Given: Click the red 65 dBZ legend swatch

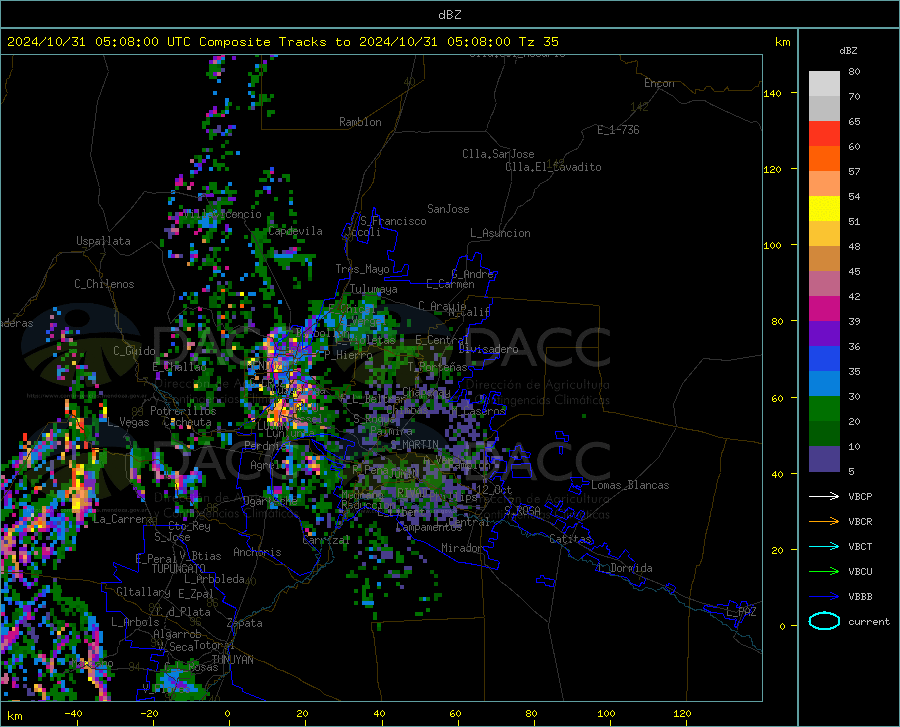Looking at the screenshot, I should 824,134.
